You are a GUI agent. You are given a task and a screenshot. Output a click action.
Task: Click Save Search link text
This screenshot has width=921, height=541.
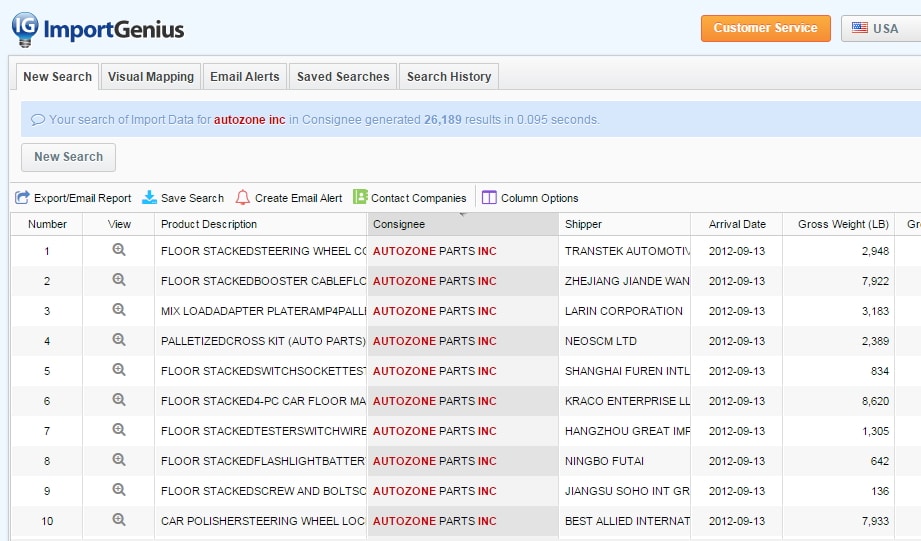[x=192, y=198]
